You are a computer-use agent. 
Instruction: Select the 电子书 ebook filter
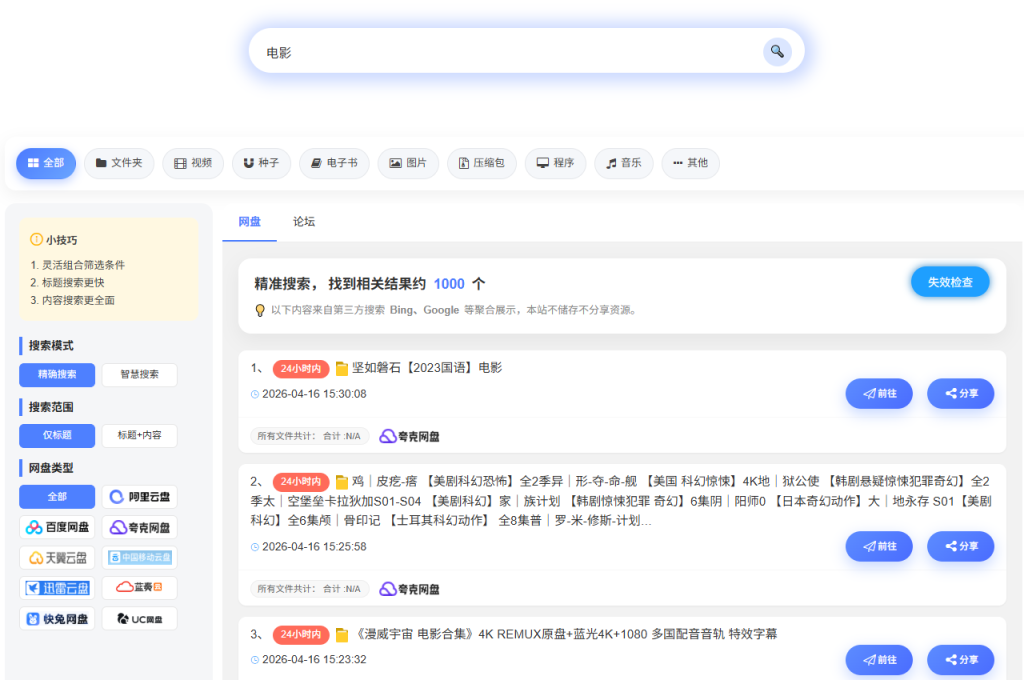334,163
